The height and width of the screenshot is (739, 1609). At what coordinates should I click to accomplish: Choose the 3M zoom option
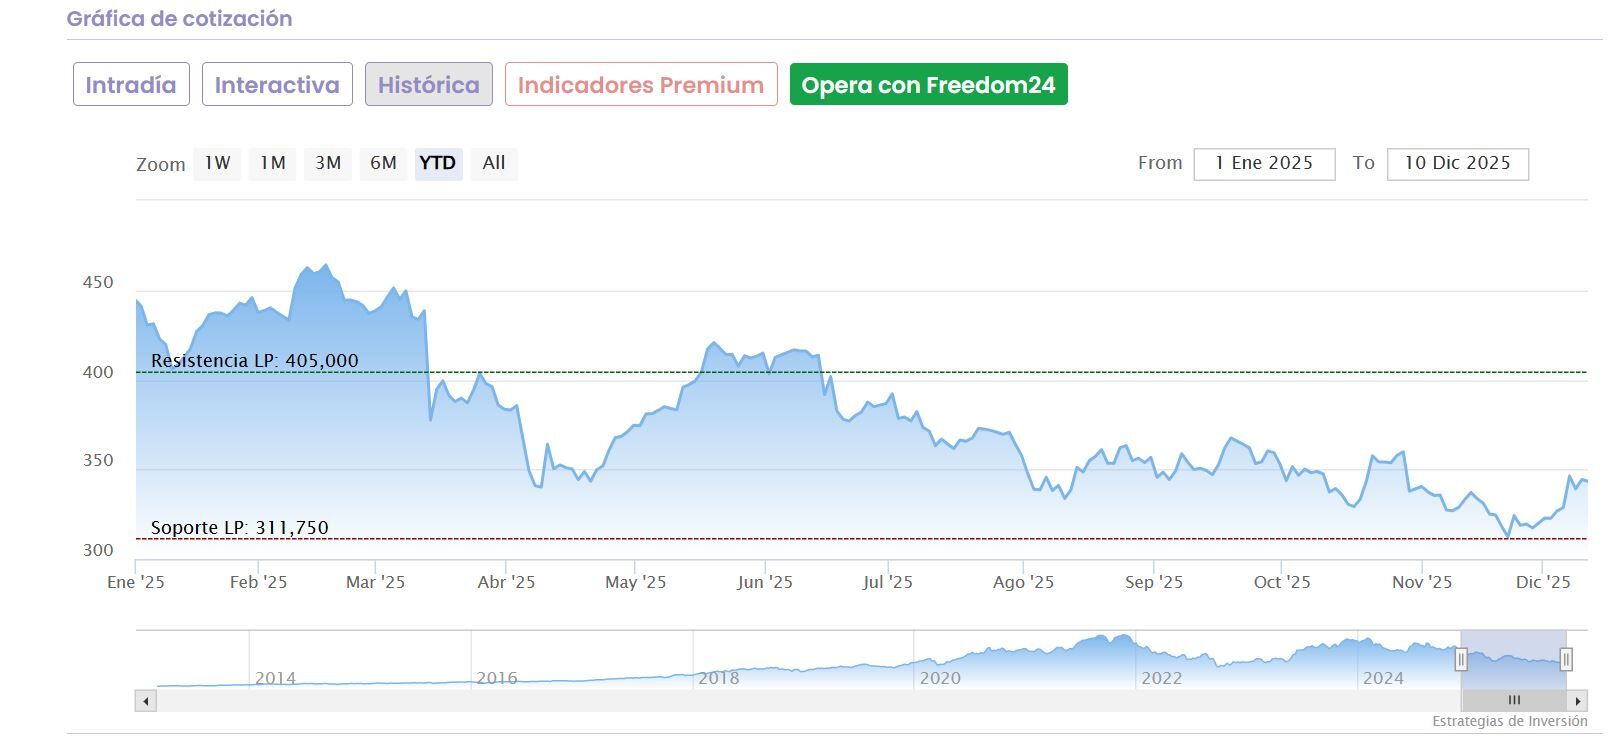coord(328,163)
